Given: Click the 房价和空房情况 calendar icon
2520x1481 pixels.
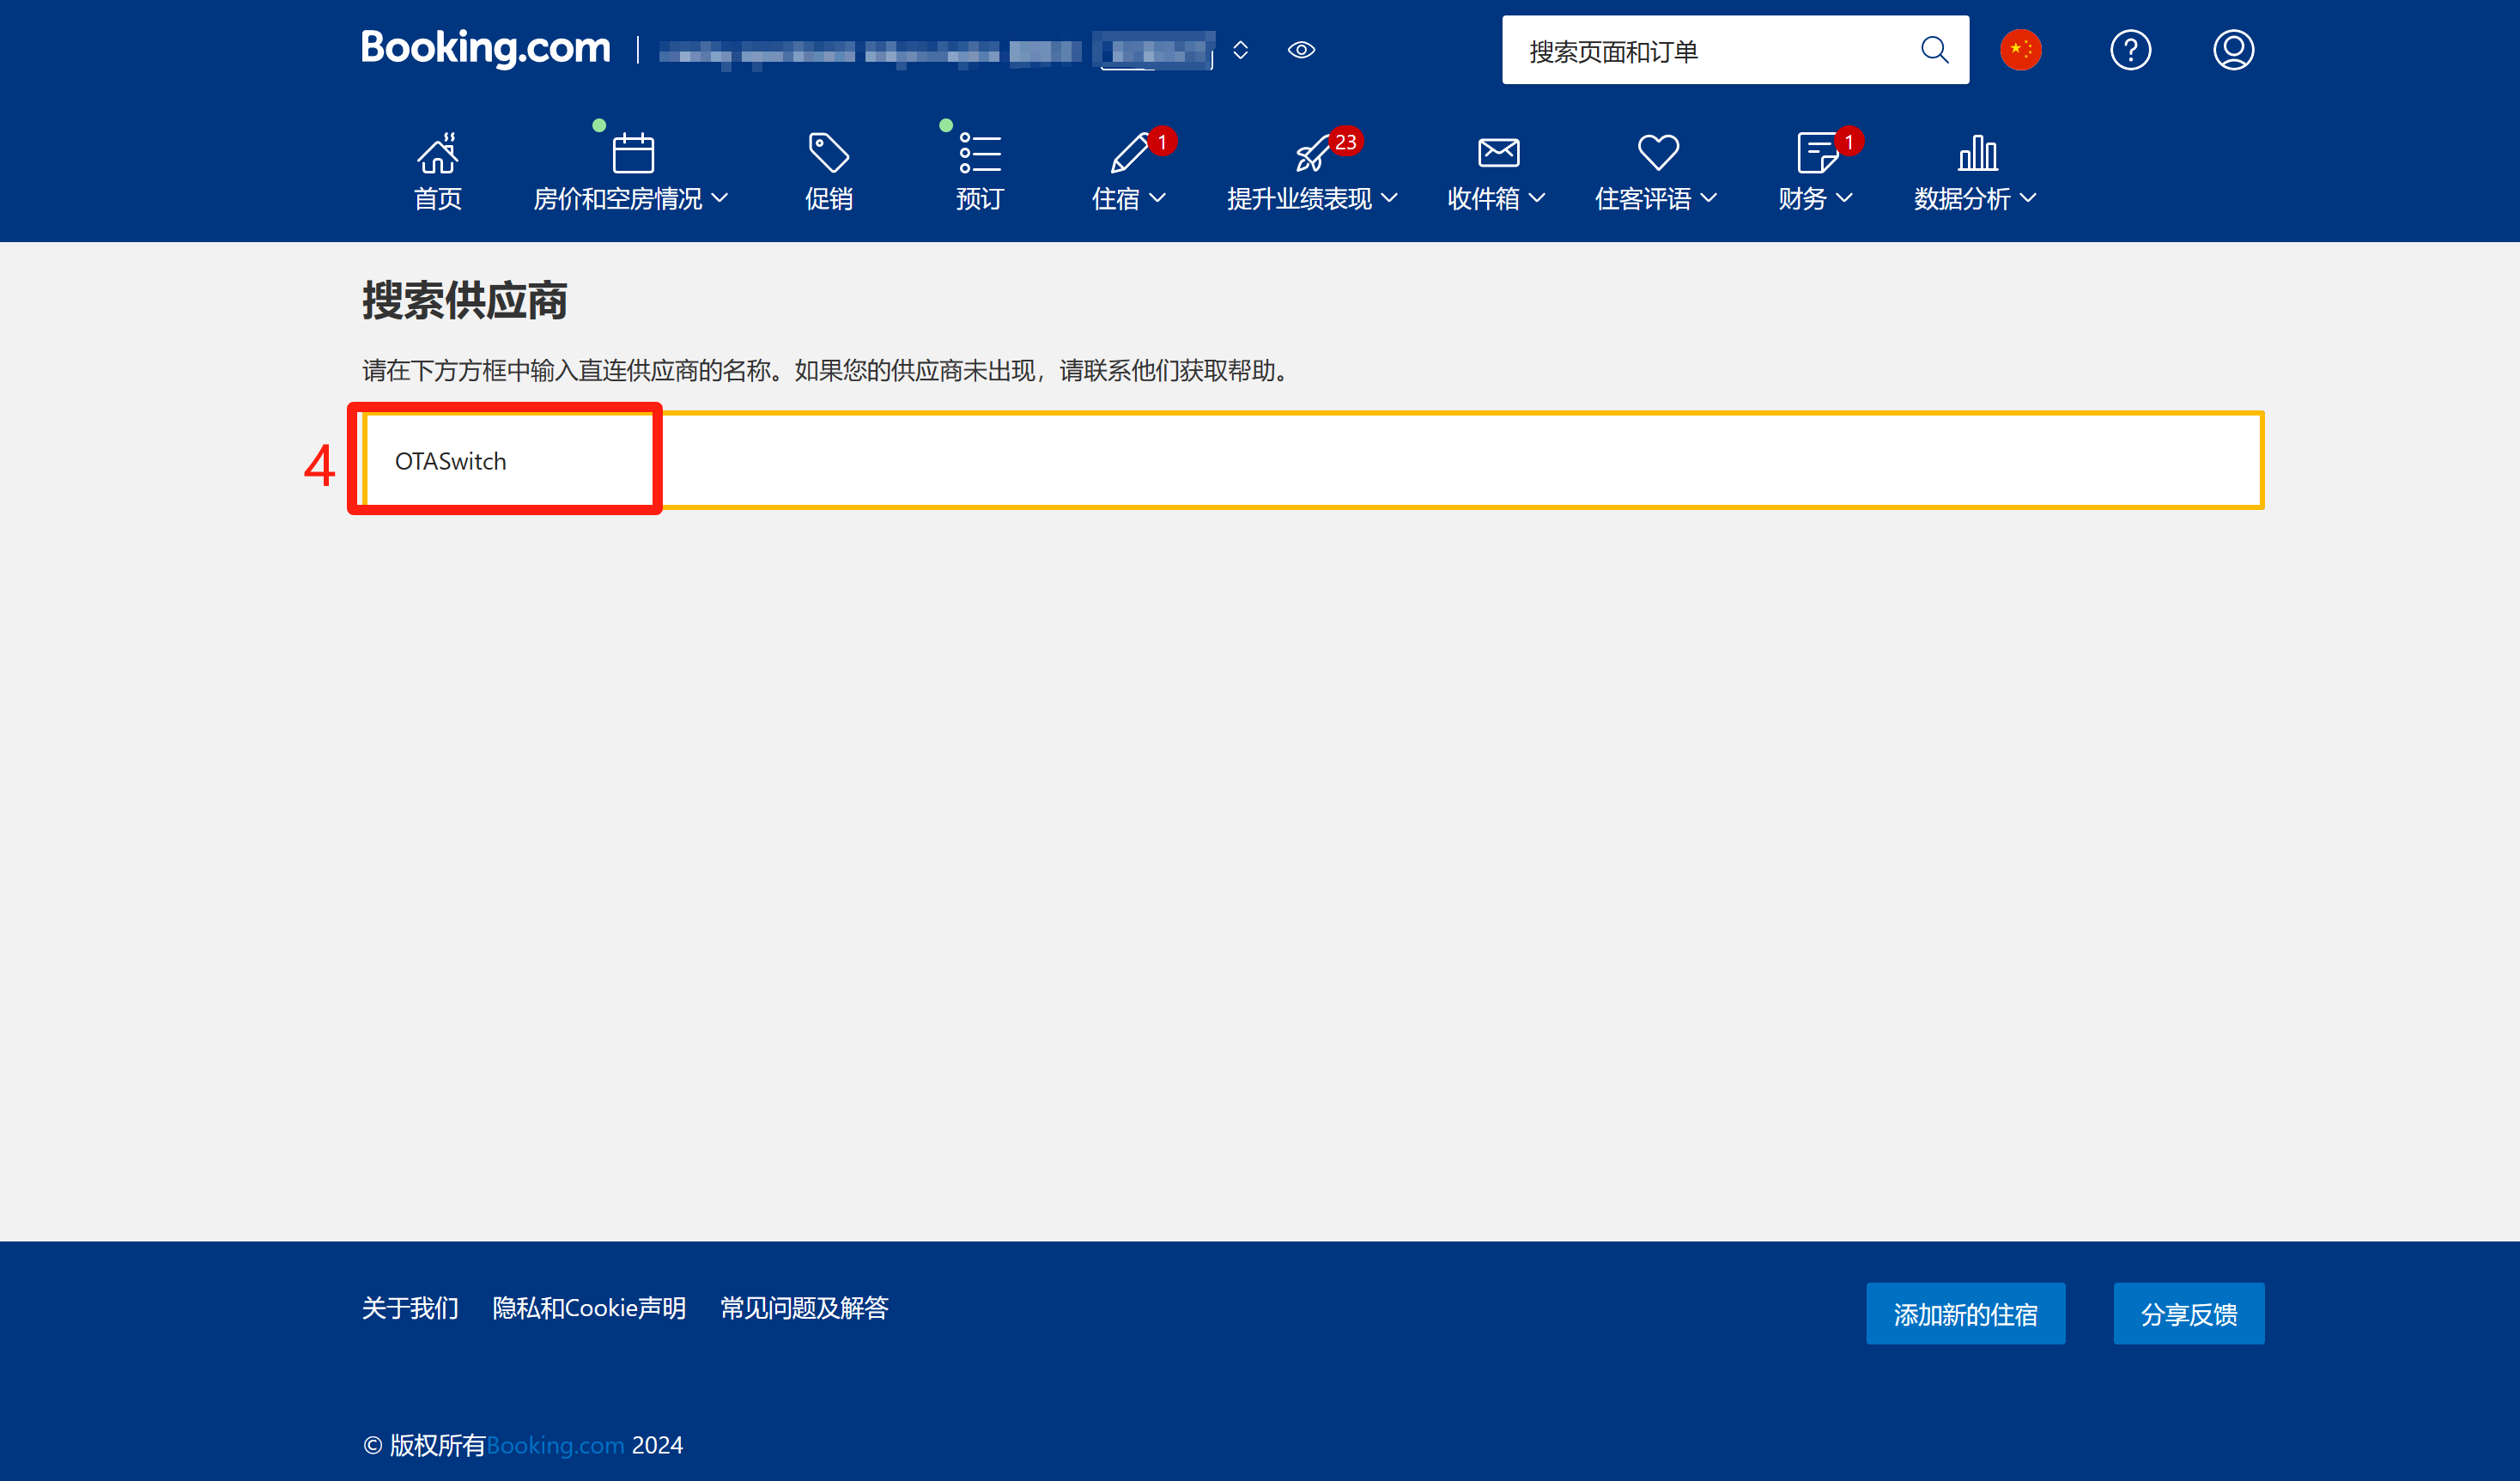Looking at the screenshot, I should (x=633, y=153).
